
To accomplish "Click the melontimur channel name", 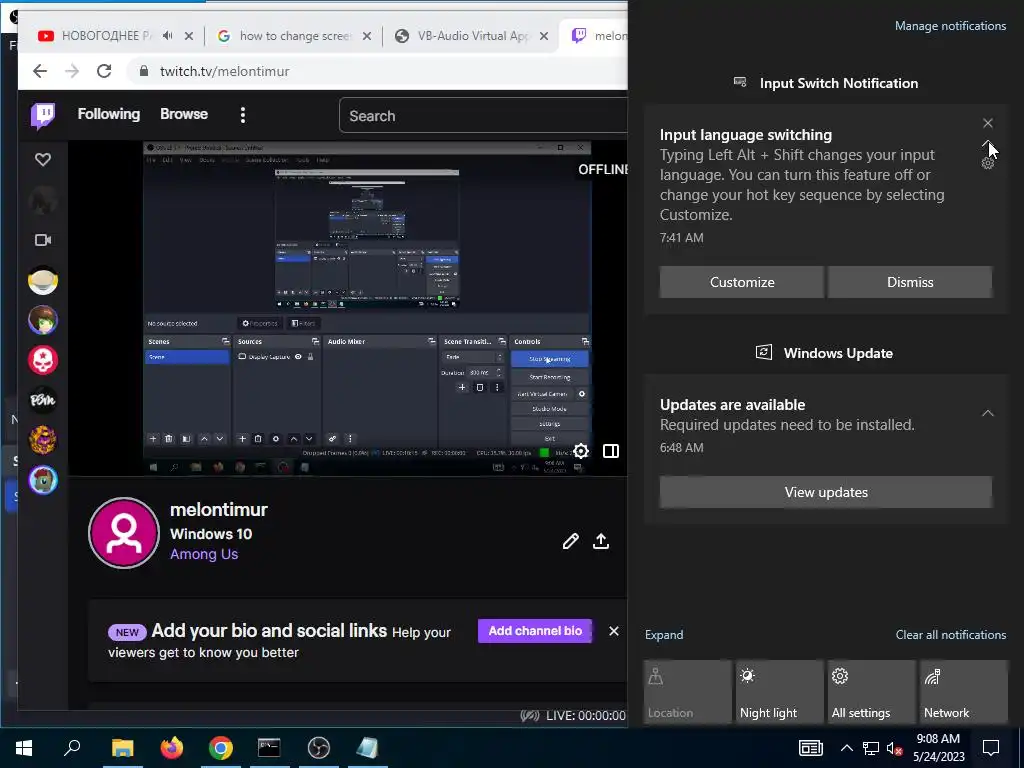I will (219, 509).
